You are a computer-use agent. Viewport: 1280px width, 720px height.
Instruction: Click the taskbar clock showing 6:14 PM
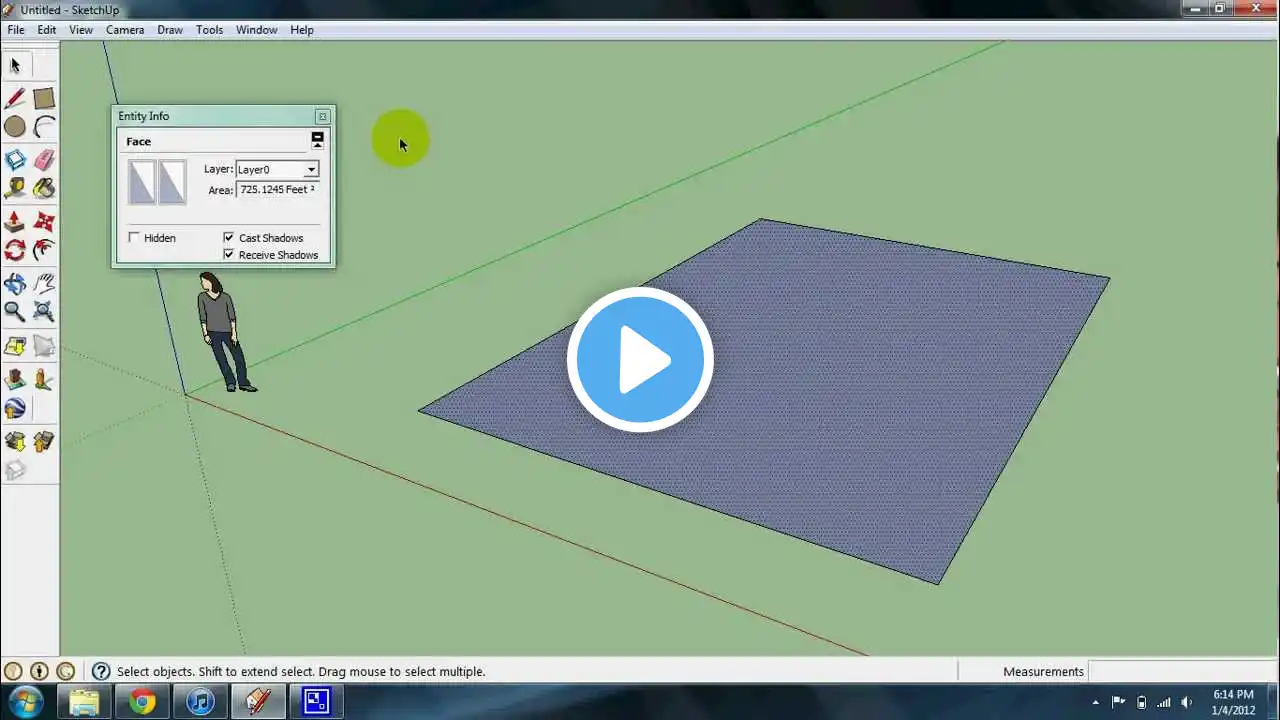point(1233,702)
